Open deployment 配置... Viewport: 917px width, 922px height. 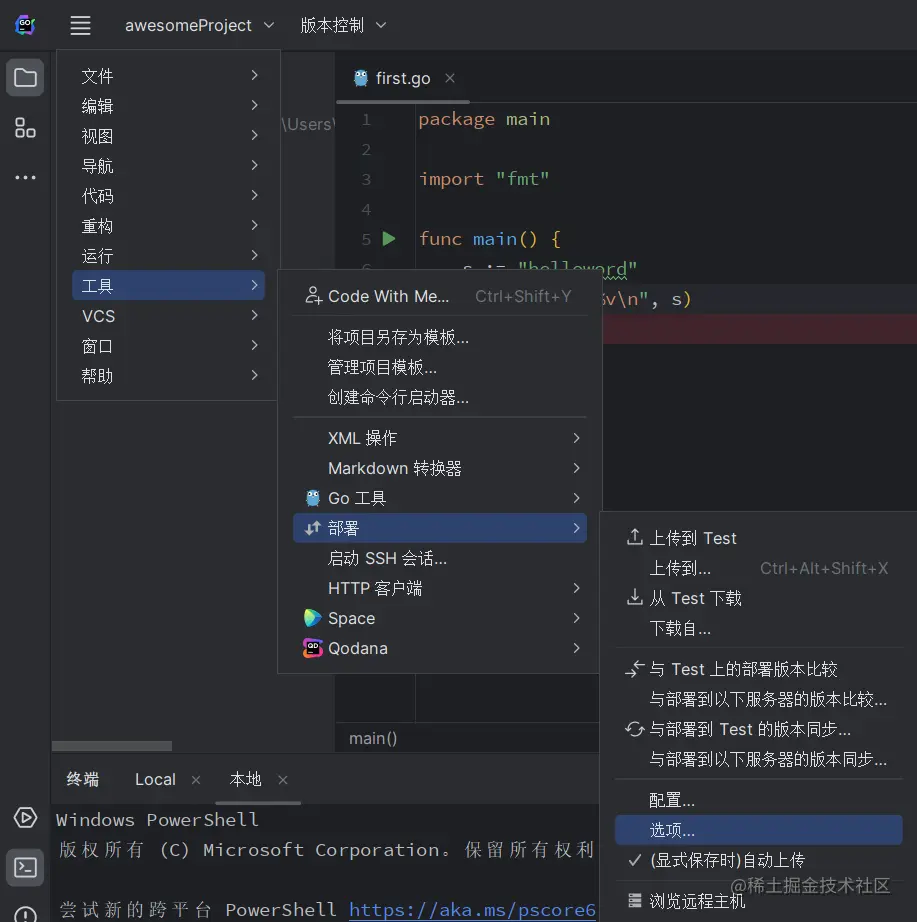pyautogui.click(x=758, y=800)
